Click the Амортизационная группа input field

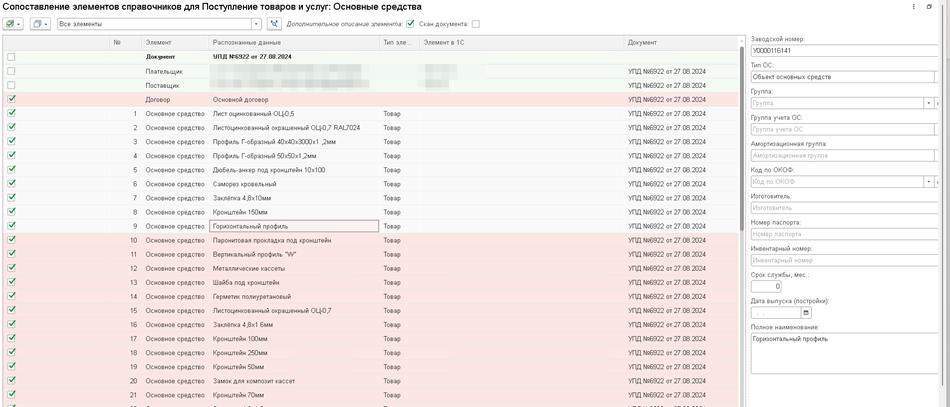[x=842, y=156]
